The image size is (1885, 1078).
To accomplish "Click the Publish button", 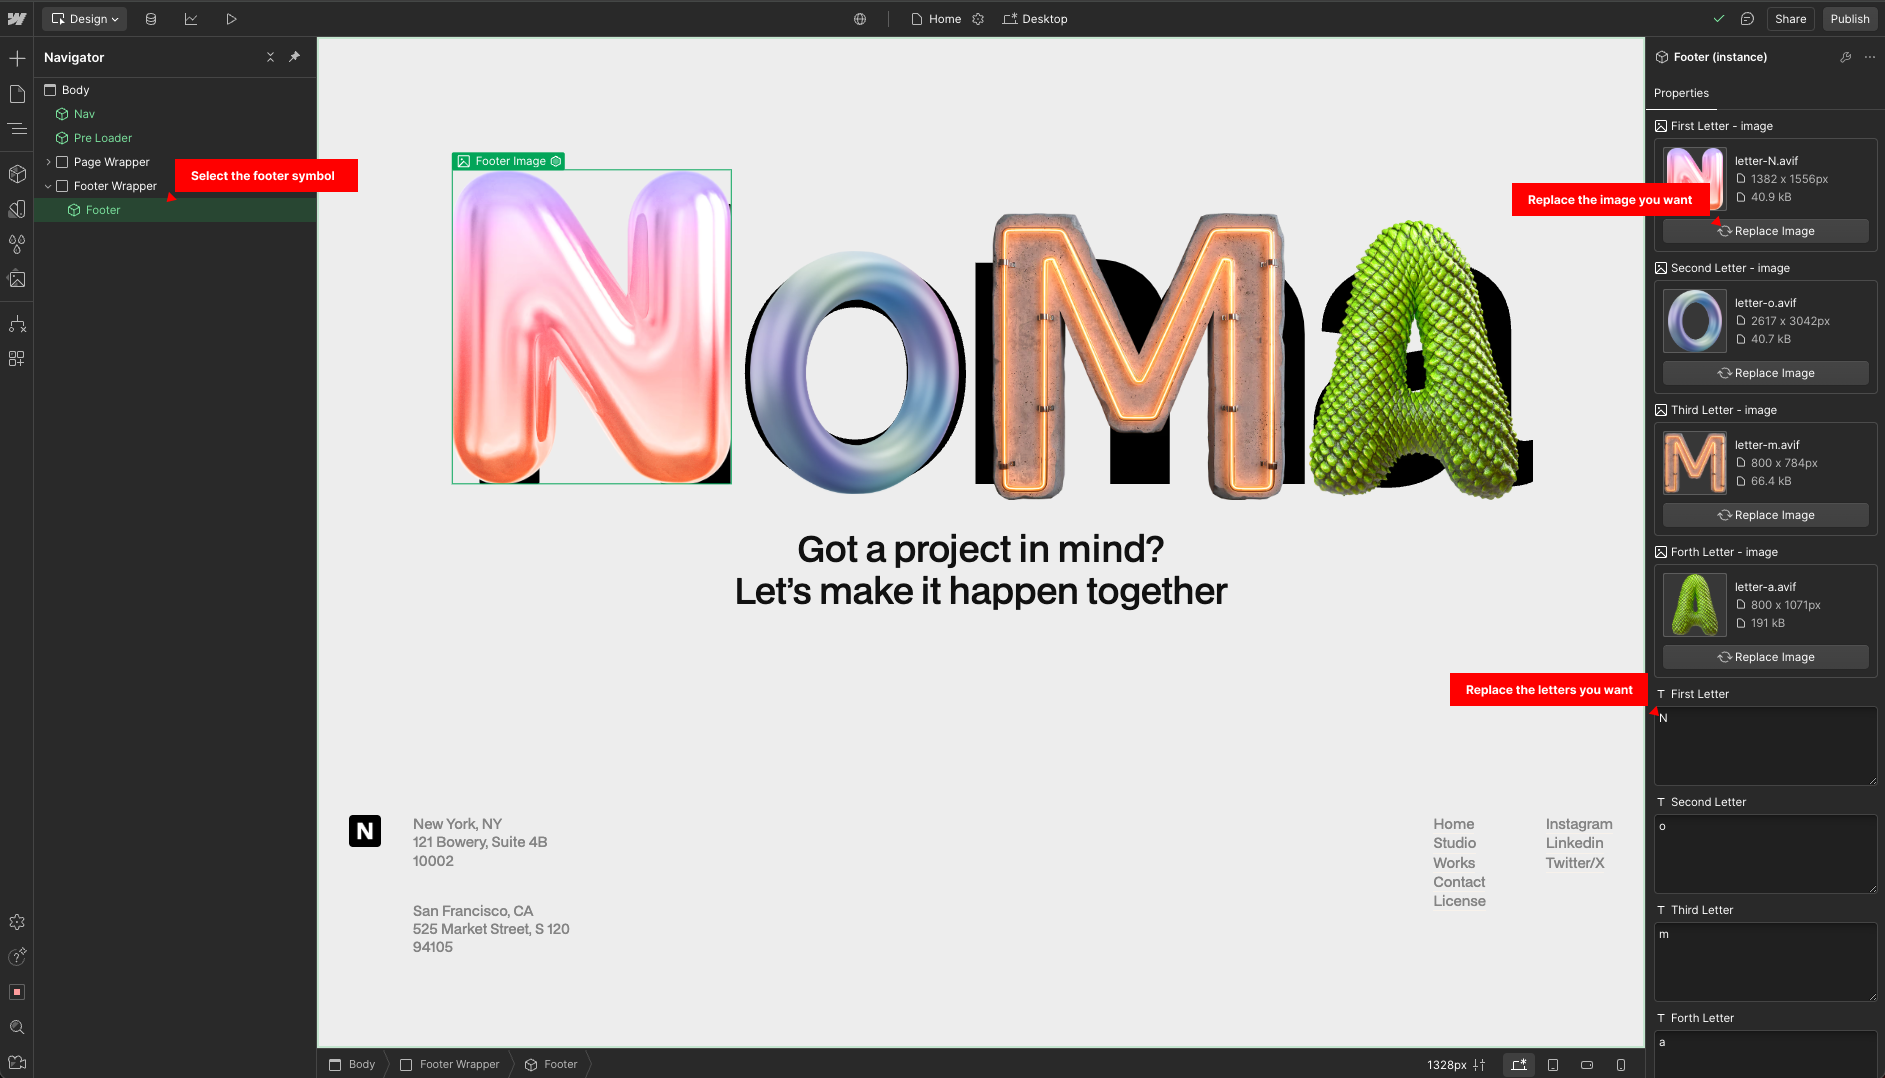I will 1850,19.
